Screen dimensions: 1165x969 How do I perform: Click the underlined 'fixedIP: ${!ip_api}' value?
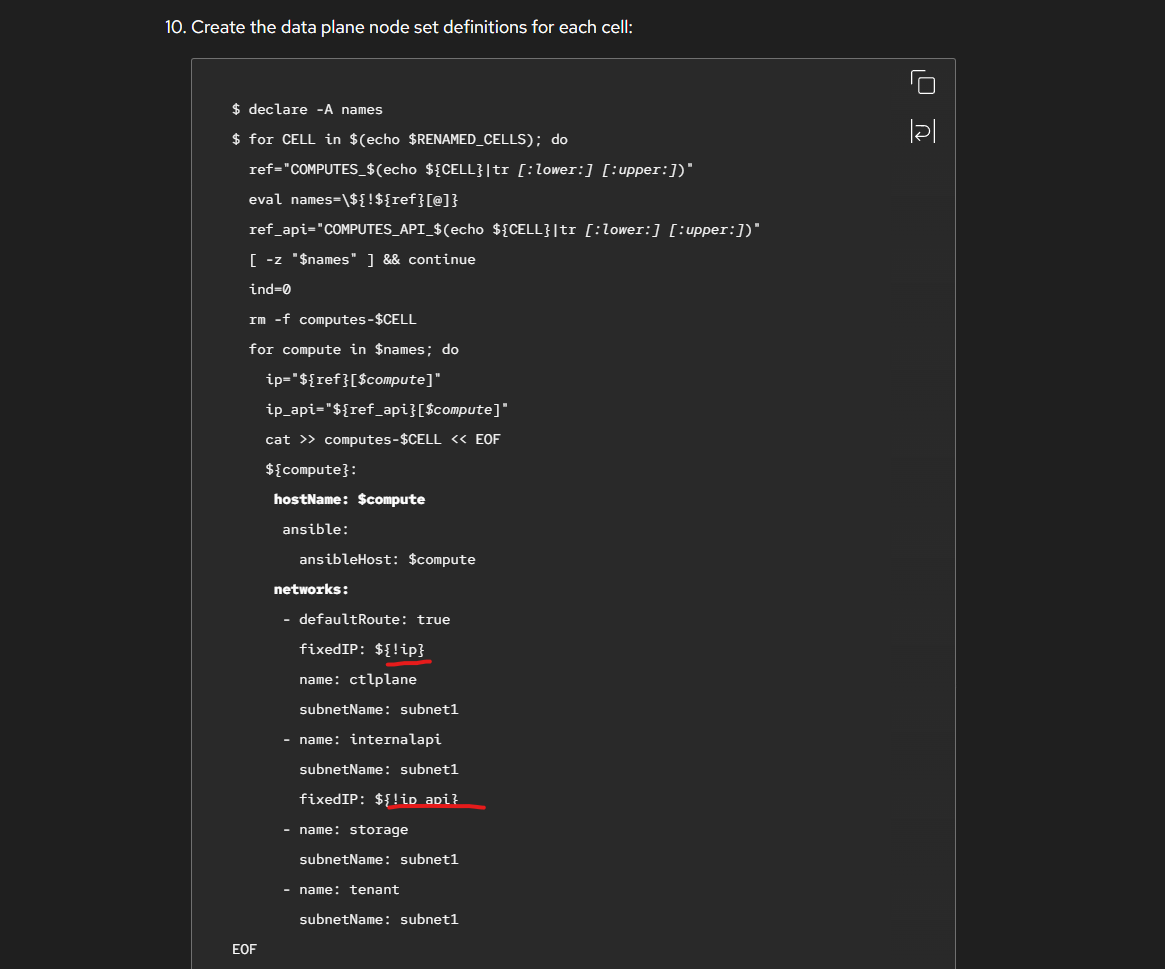[x=420, y=799]
